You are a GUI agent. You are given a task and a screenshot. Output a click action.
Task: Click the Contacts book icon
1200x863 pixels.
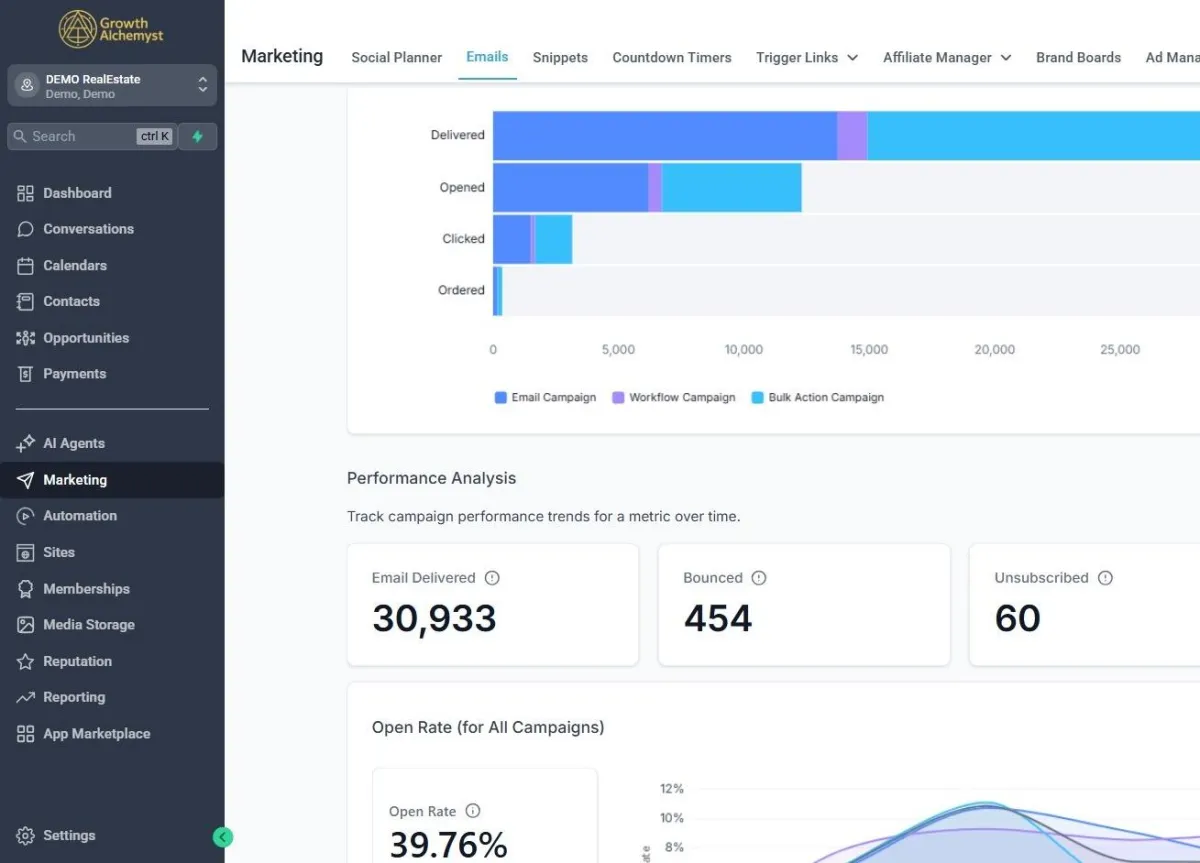point(26,301)
